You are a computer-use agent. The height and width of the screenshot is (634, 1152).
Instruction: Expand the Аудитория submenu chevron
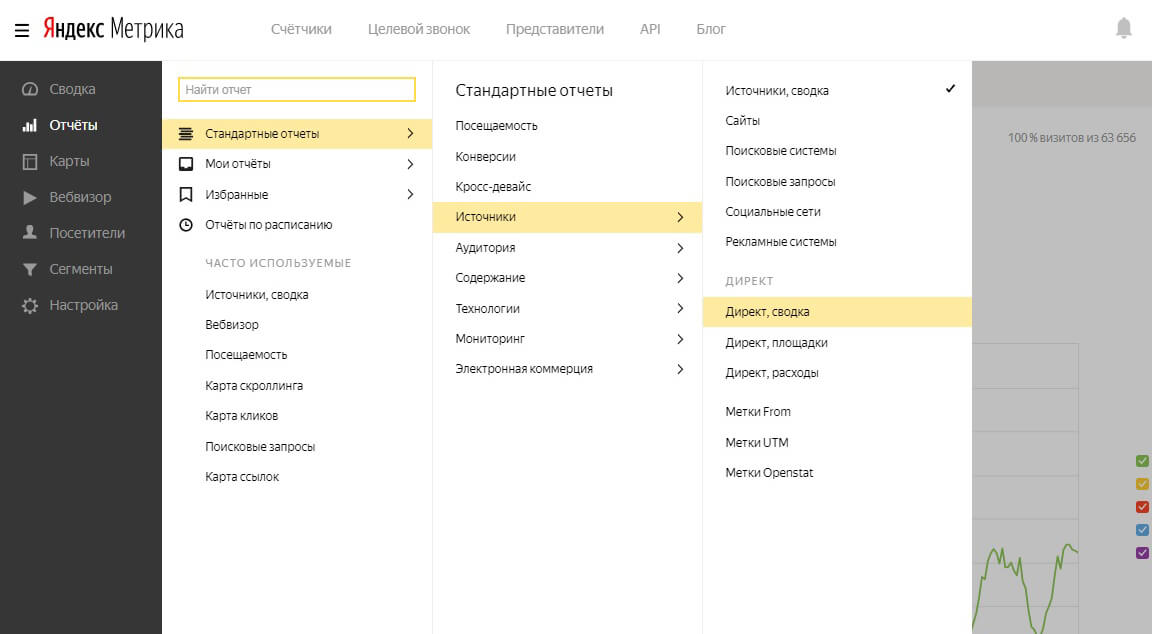point(680,248)
